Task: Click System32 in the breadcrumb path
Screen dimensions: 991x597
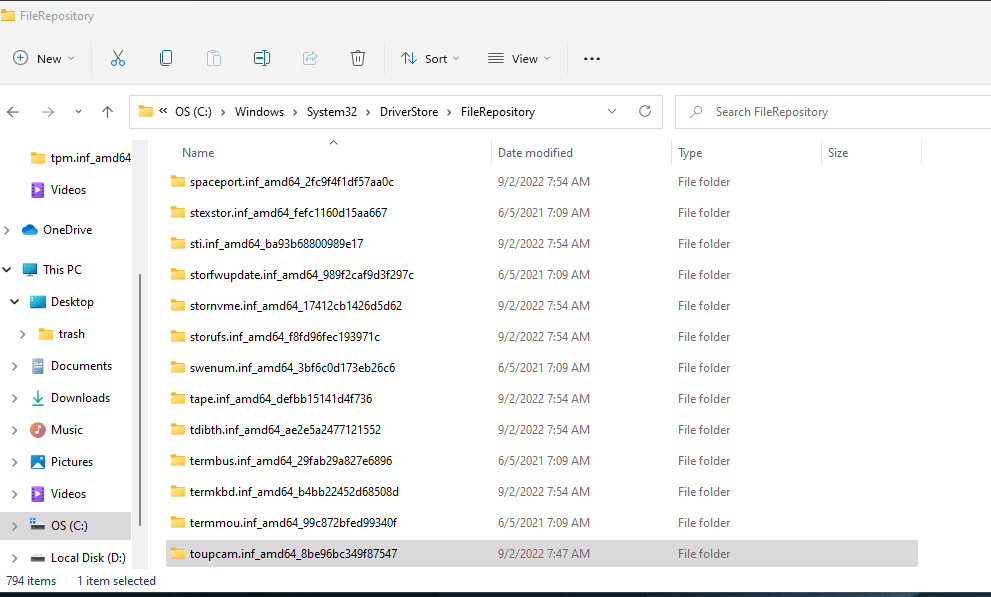Action: pos(332,112)
